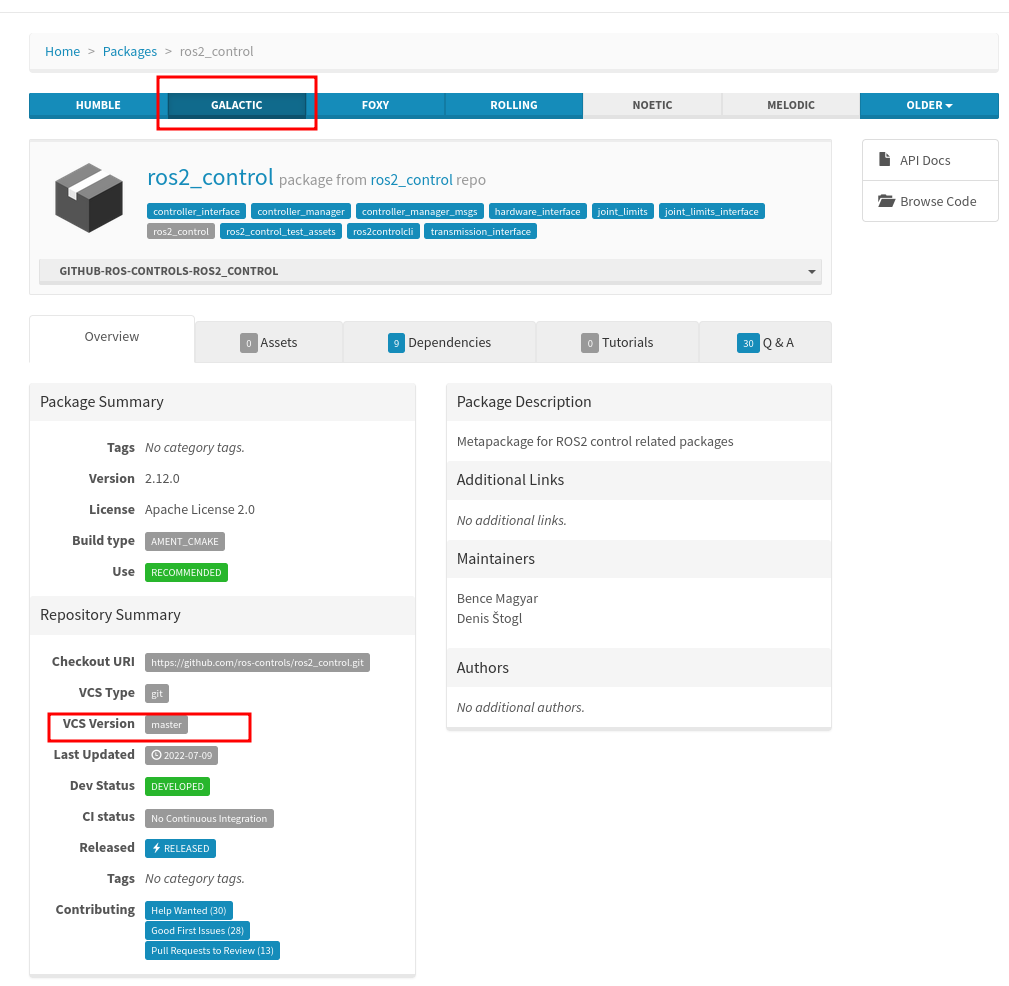1009x986 pixels.
Task: Open the API Docs link
Action: [x=930, y=160]
